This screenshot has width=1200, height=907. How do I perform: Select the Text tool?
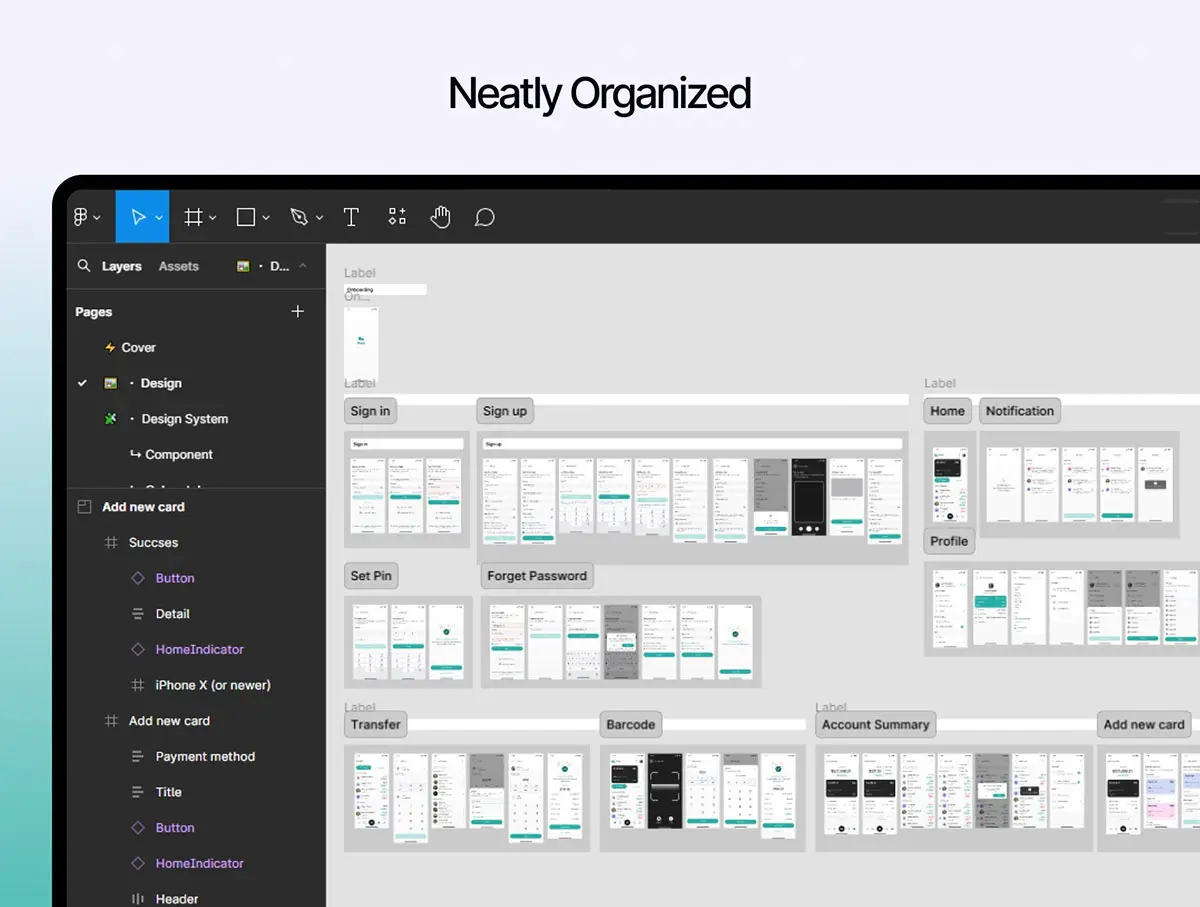point(351,217)
